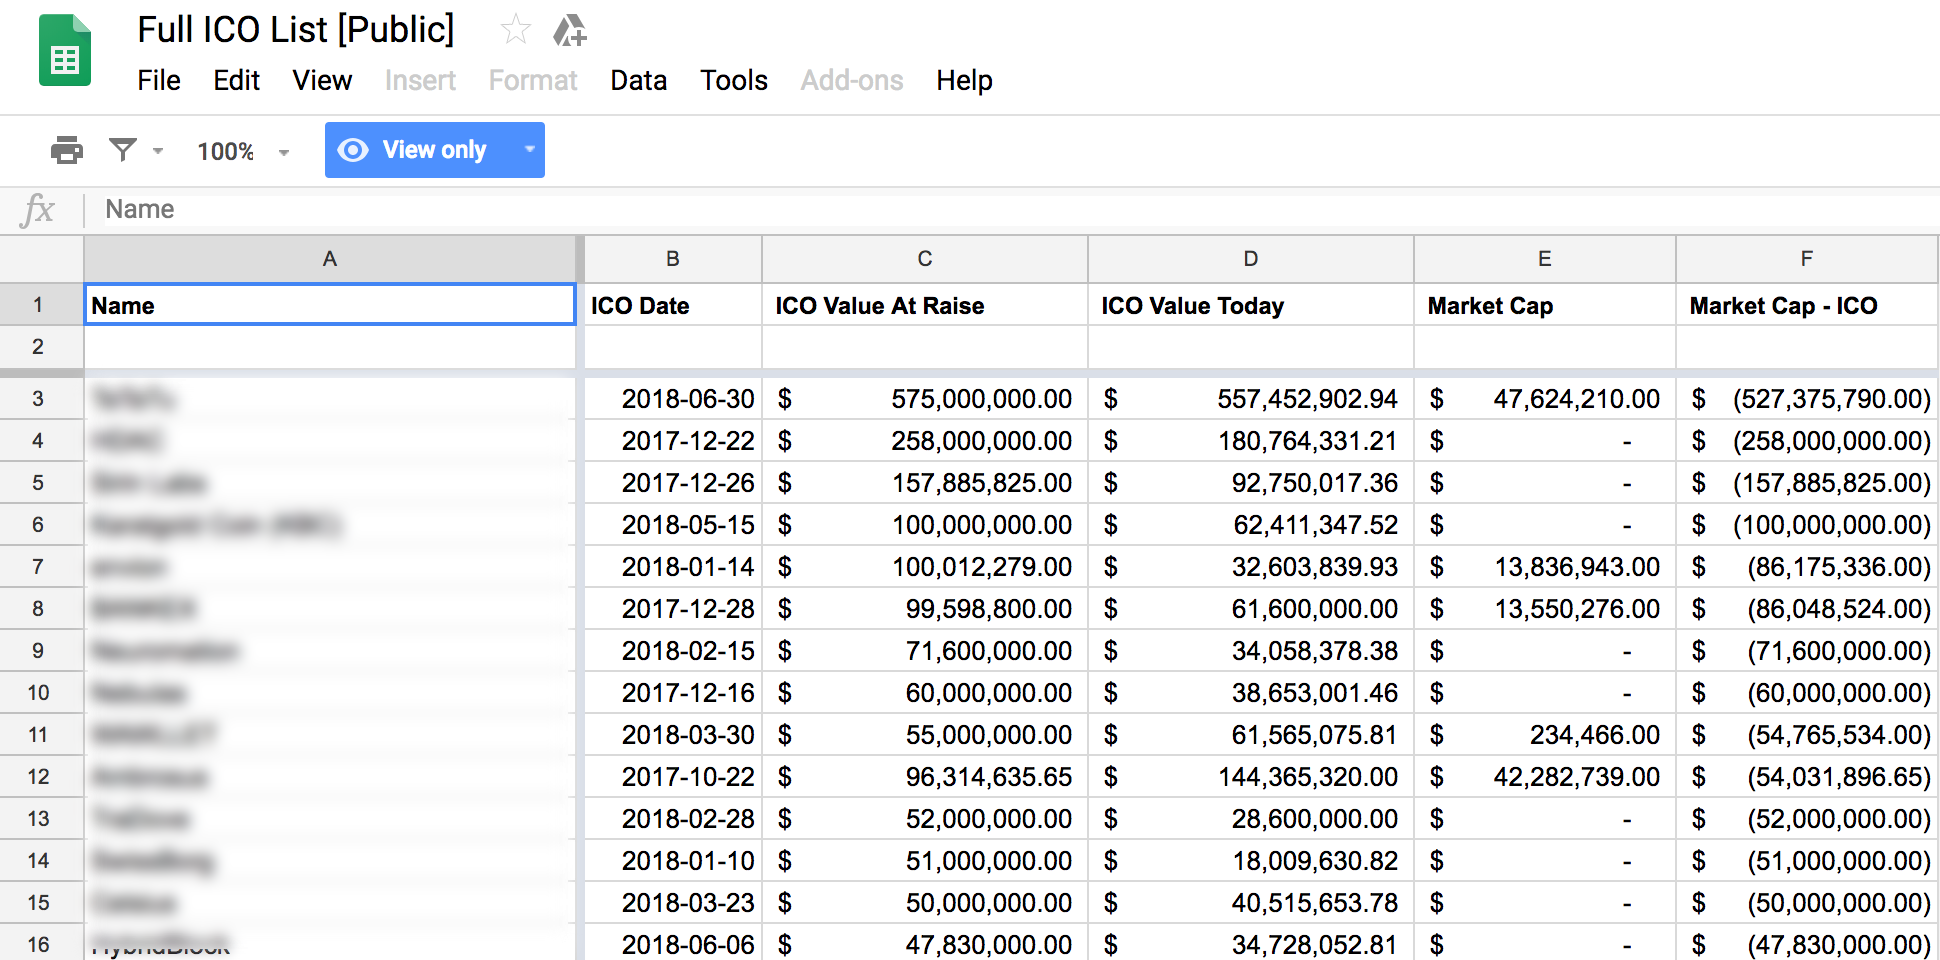
Task: Click the date cell 2018-06-06
Action: [x=673, y=943]
